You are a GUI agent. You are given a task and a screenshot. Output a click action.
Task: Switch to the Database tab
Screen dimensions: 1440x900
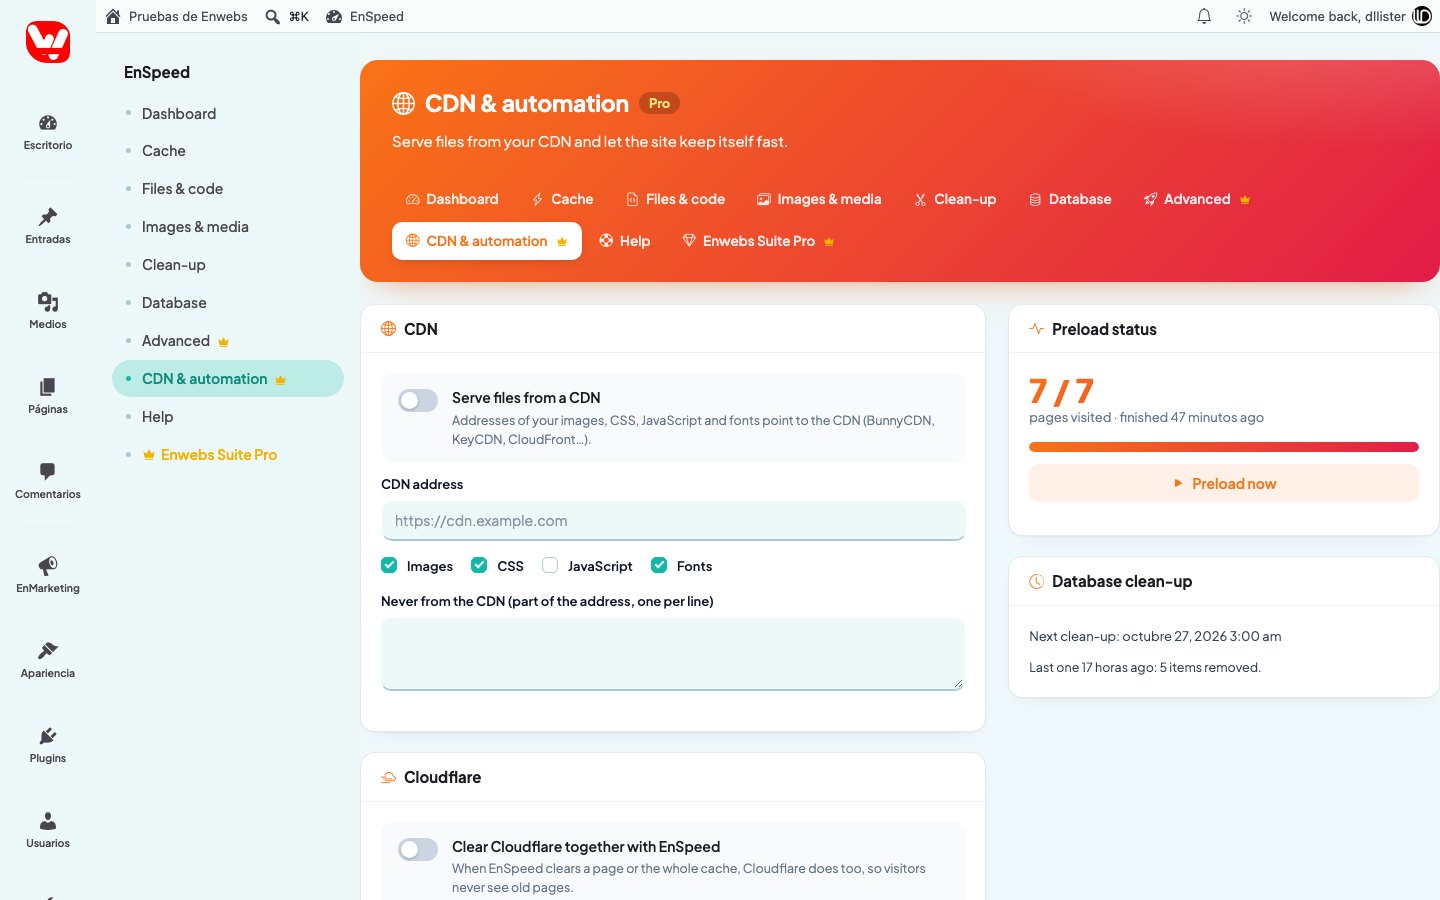[x=1070, y=199]
